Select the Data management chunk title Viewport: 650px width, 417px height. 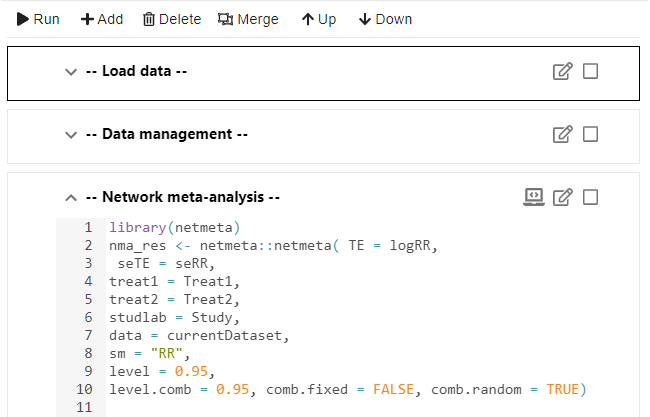coord(167,134)
